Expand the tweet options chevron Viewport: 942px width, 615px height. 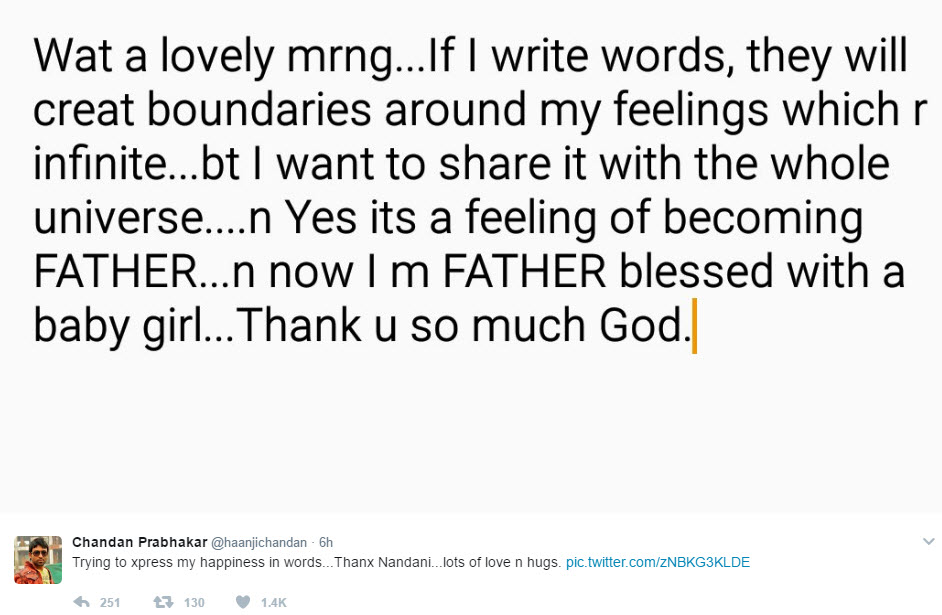pos(927,541)
